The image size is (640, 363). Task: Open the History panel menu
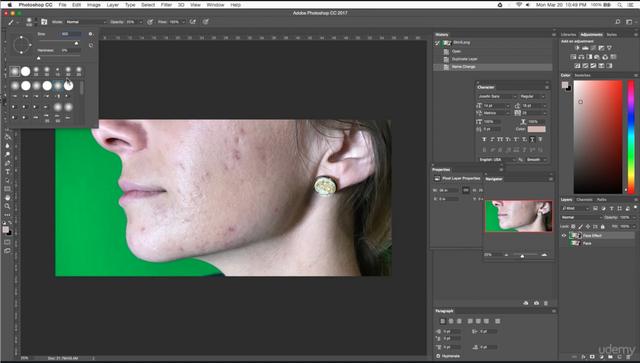(x=553, y=35)
